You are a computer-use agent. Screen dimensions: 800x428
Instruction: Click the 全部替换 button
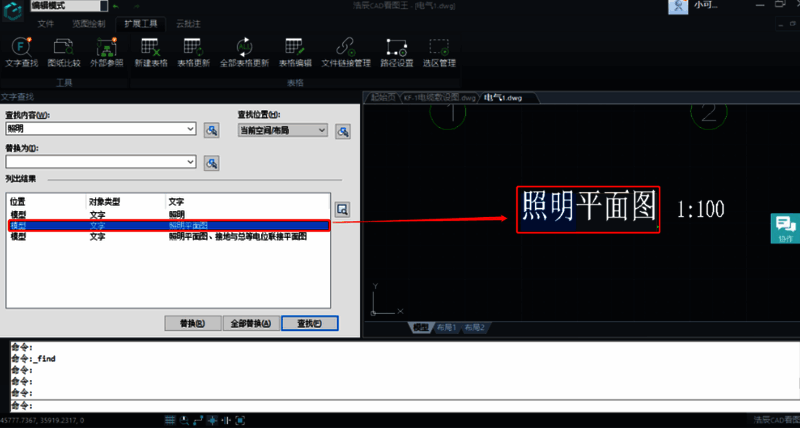(251, 323)
